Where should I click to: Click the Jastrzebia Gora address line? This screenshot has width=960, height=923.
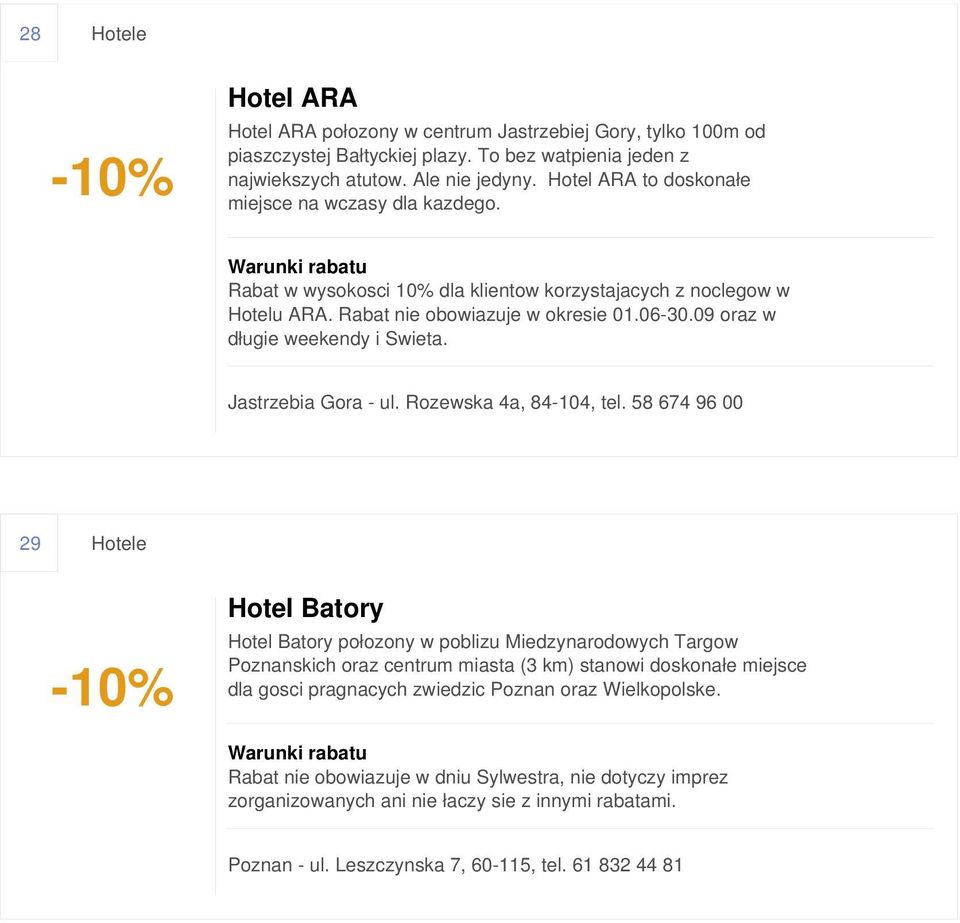485,403
